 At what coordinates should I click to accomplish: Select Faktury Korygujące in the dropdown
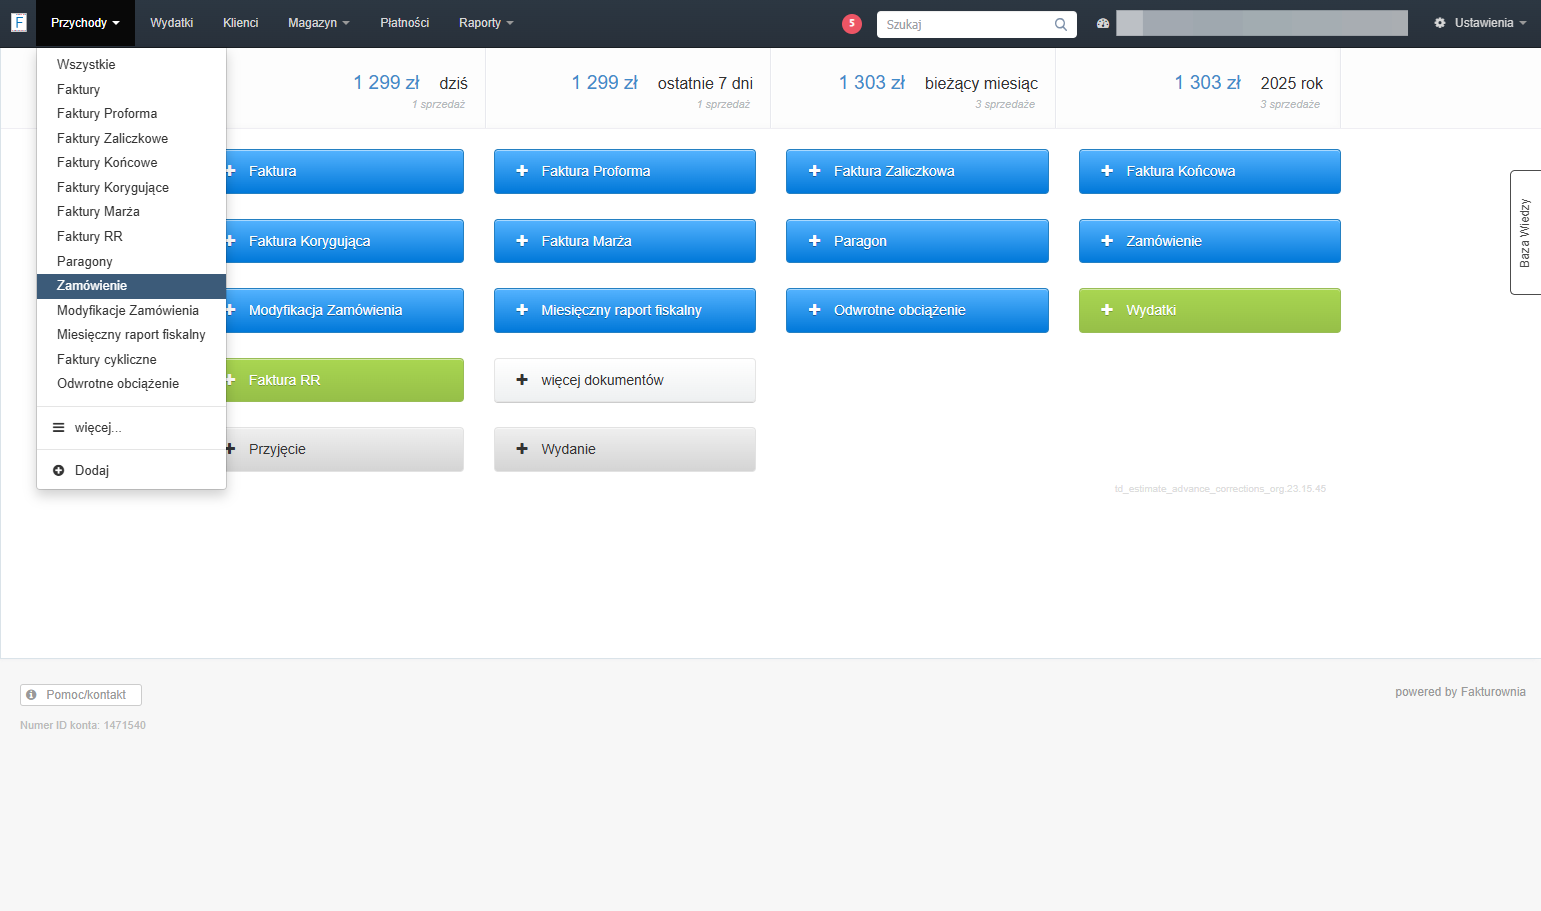click(131, 187)
